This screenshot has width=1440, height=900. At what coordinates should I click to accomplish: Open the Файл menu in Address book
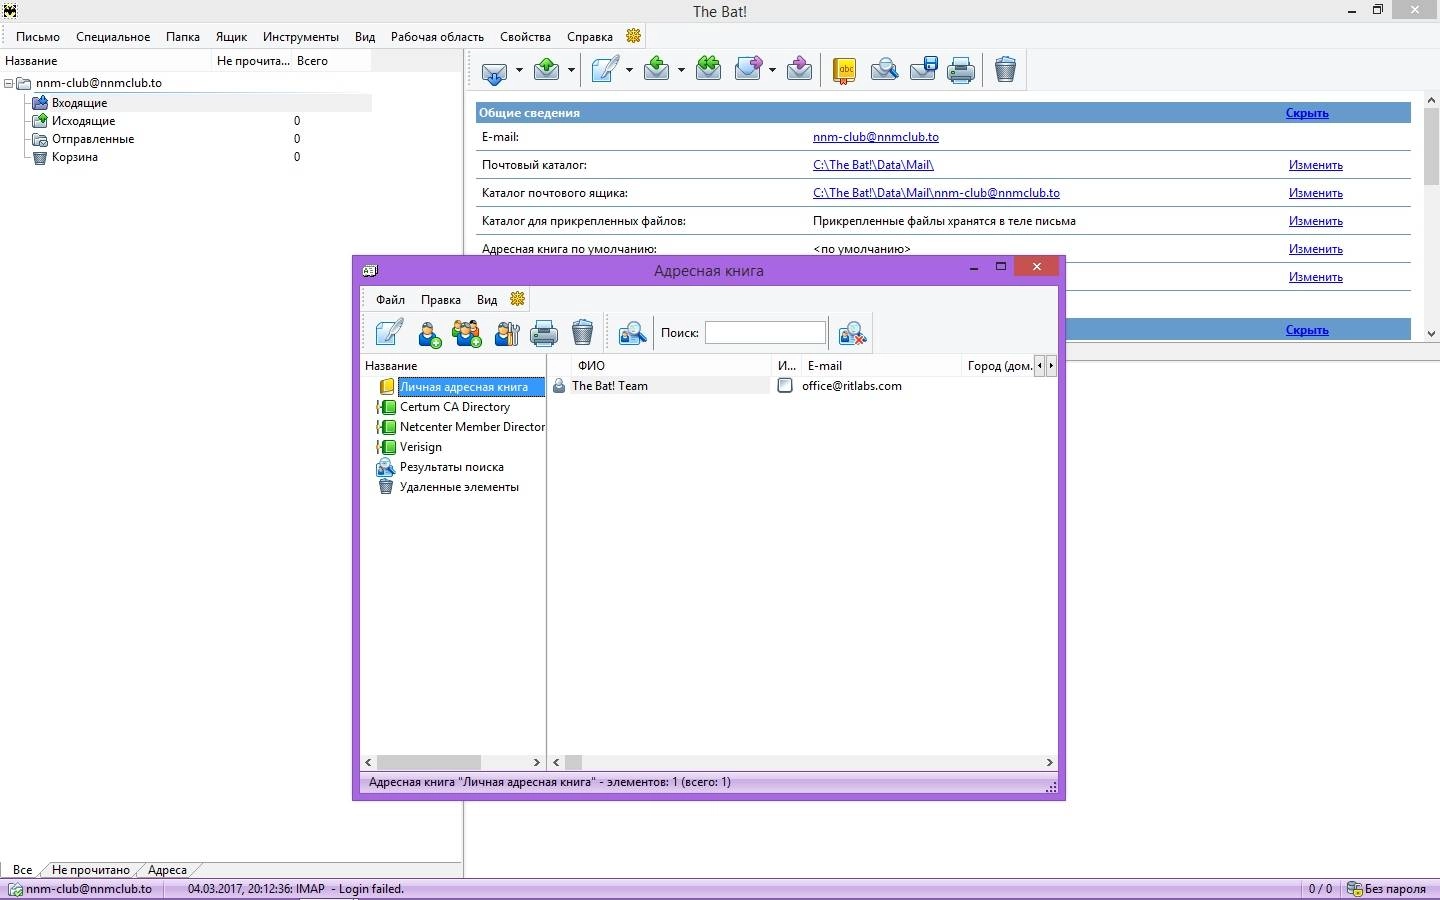tap(390, 300)
